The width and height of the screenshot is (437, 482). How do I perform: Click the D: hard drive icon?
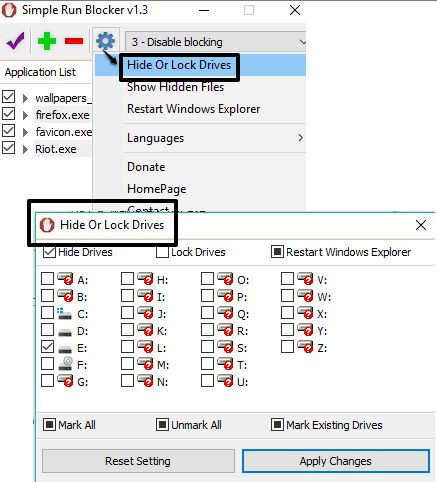click(65, 332)
